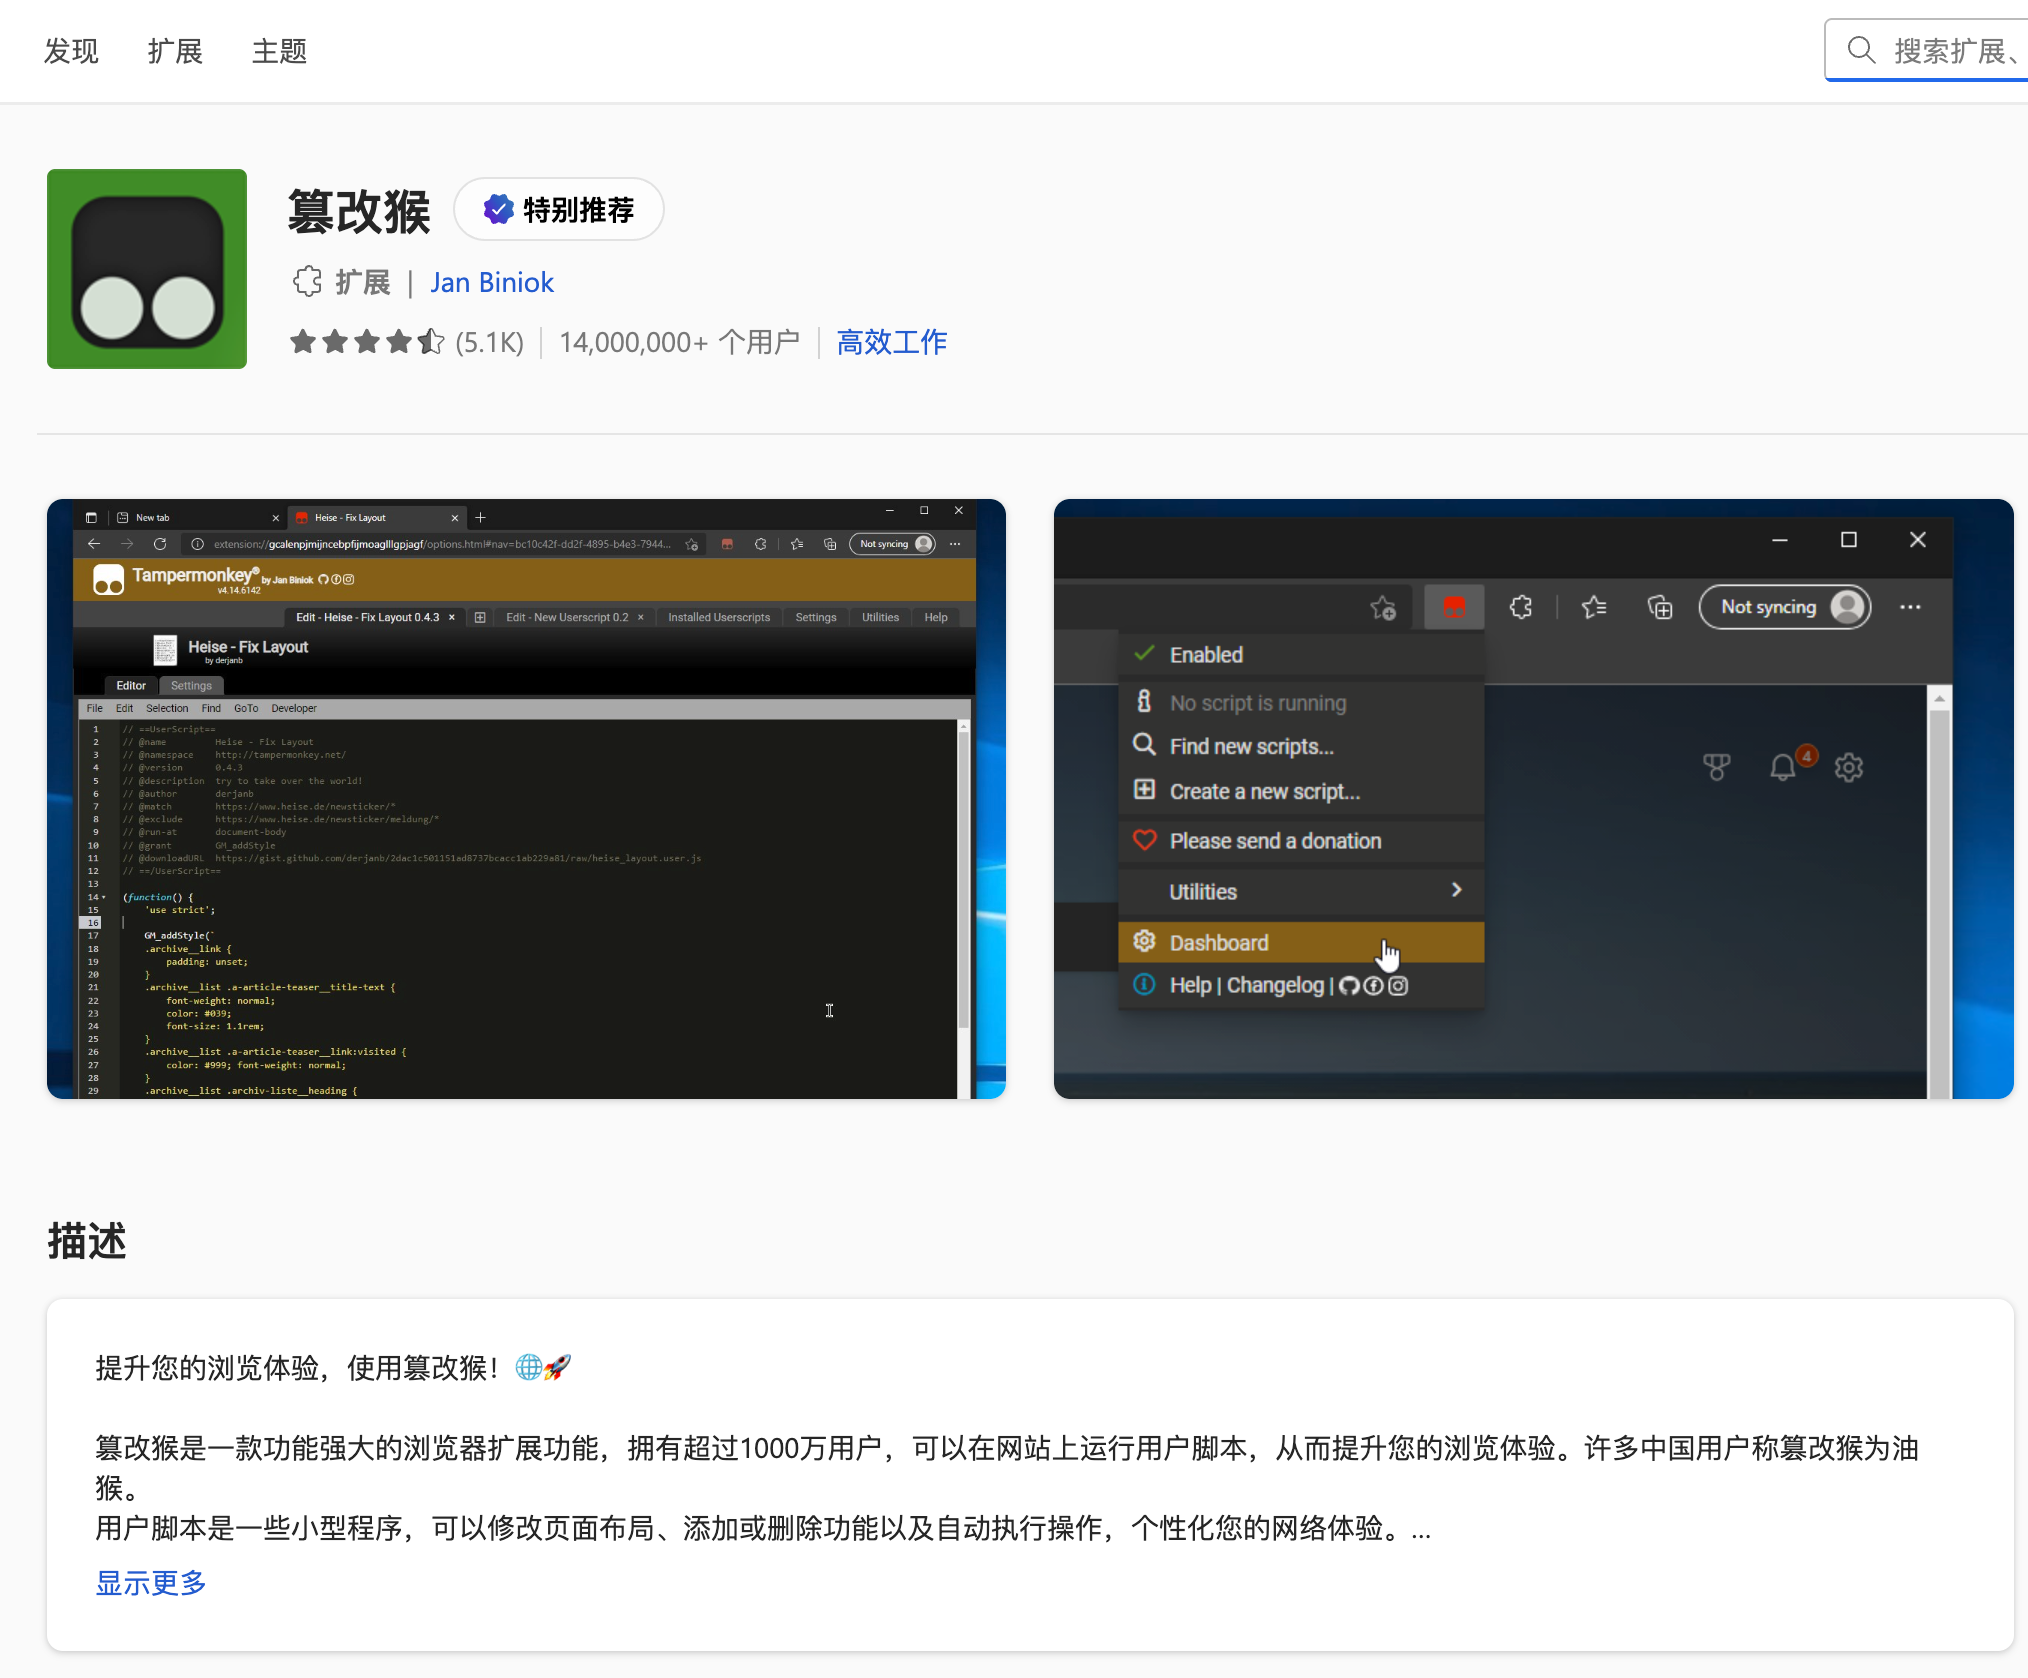Click the verified badge in 特别推荐
Image resolution: width=2028 pixels, height=1678 pixels.
(x=498, y=209)
